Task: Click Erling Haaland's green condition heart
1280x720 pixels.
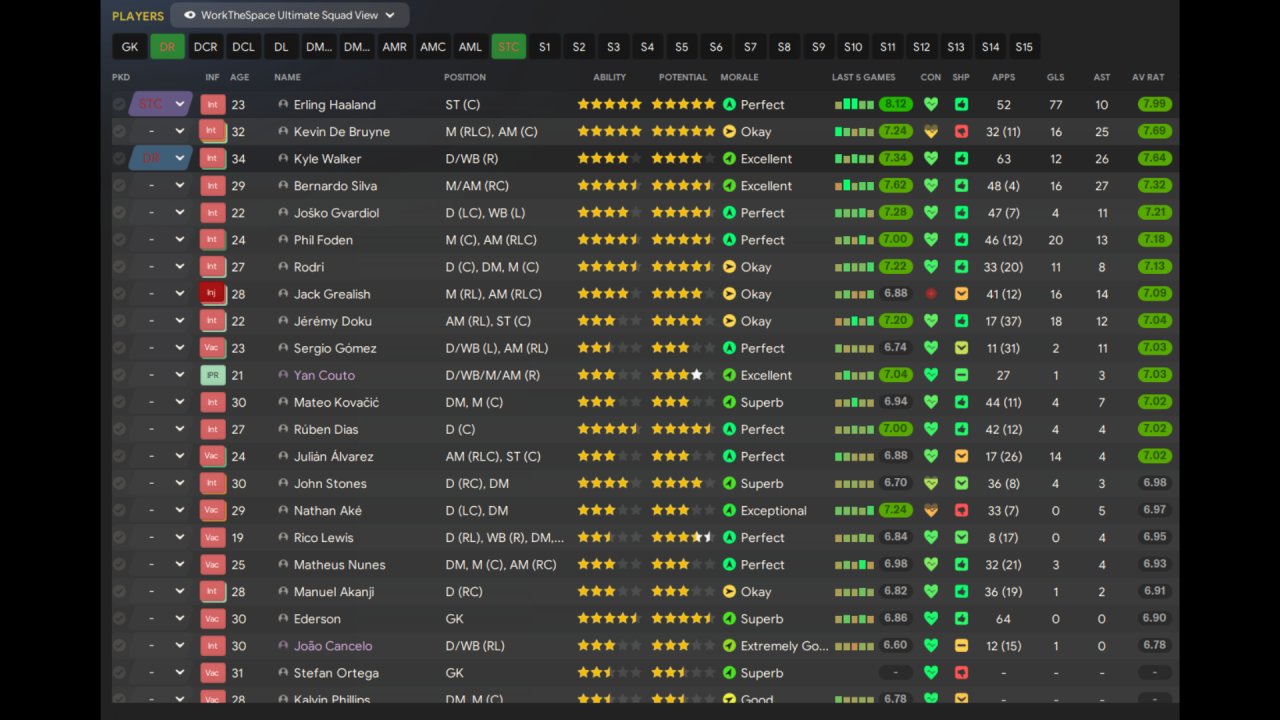Action: 931,104
